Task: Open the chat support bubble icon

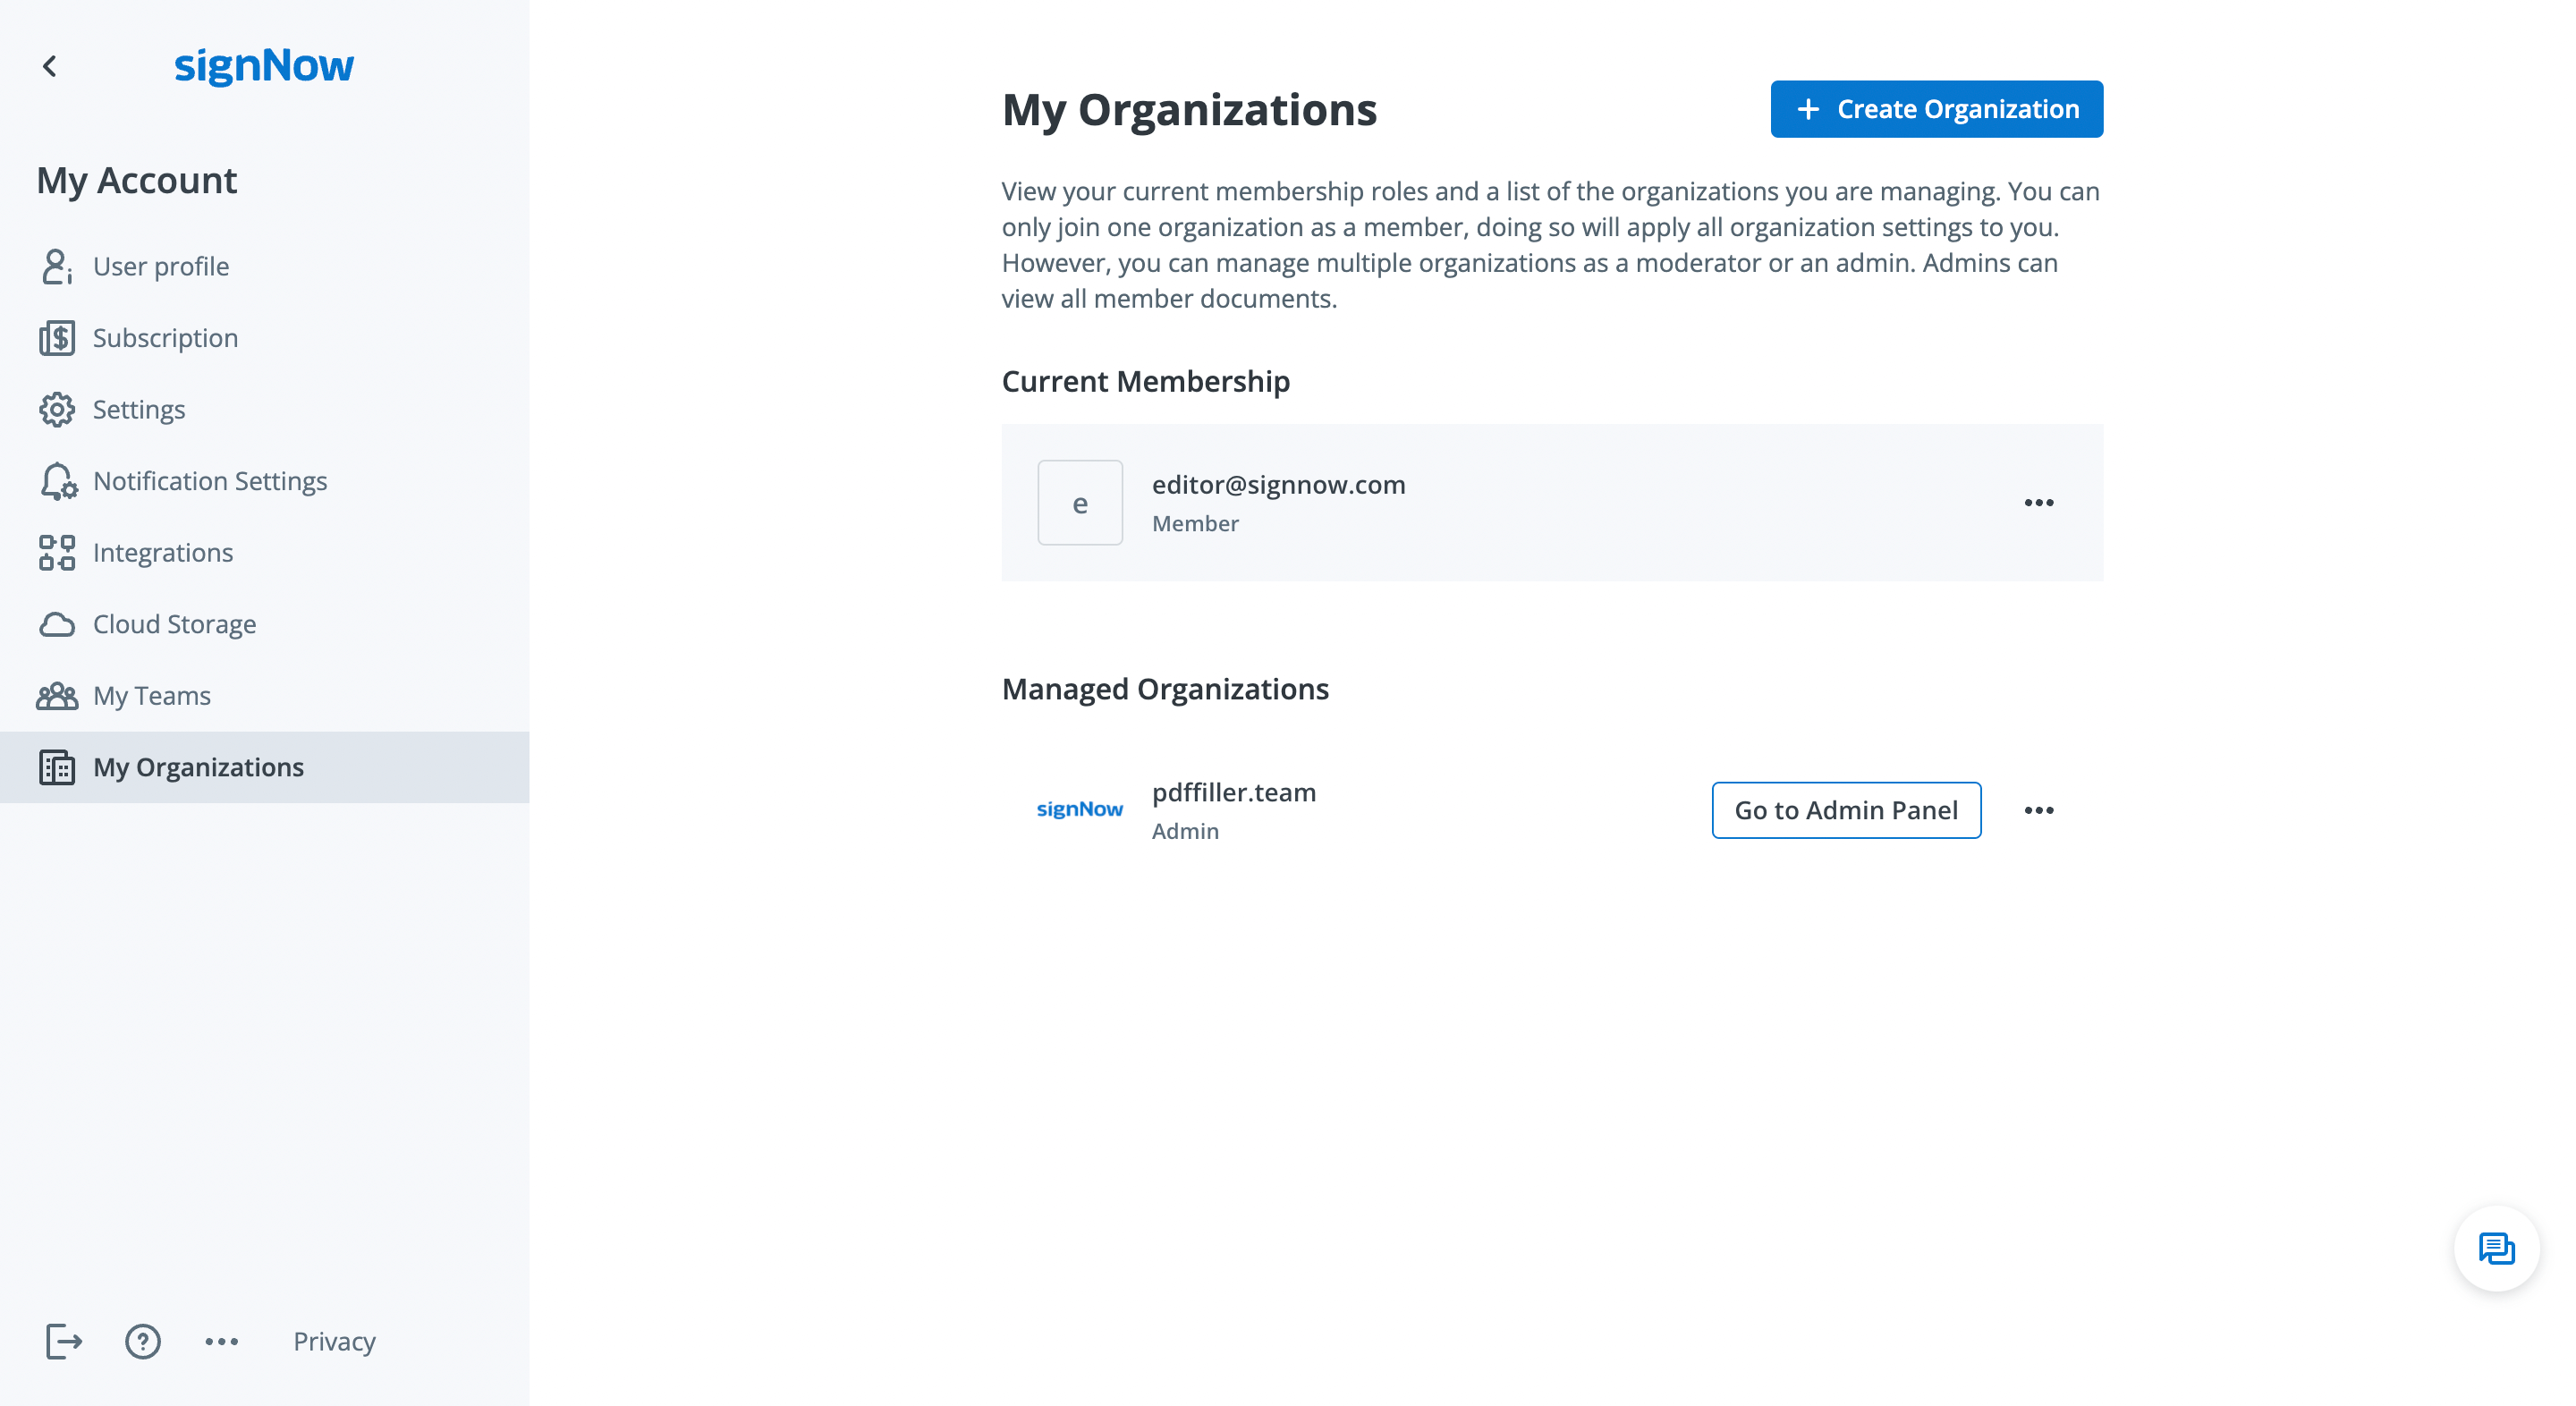Action: click(2496, 1249)
